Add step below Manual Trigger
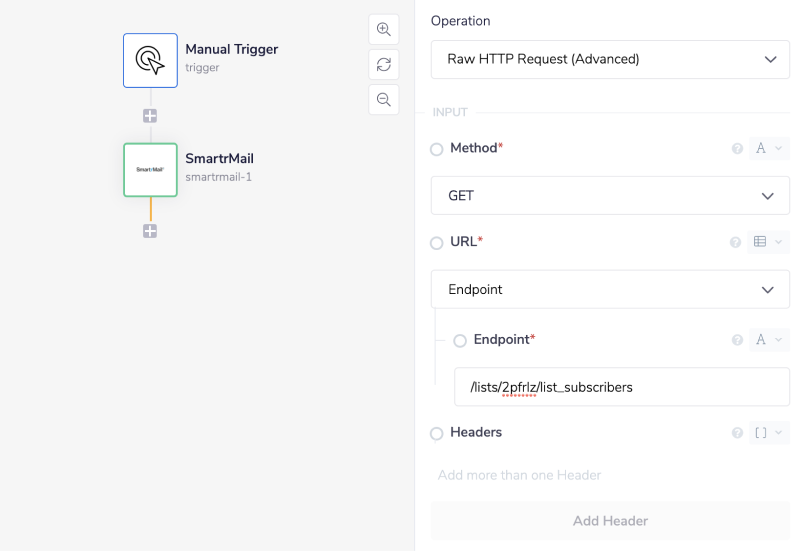 150,116
